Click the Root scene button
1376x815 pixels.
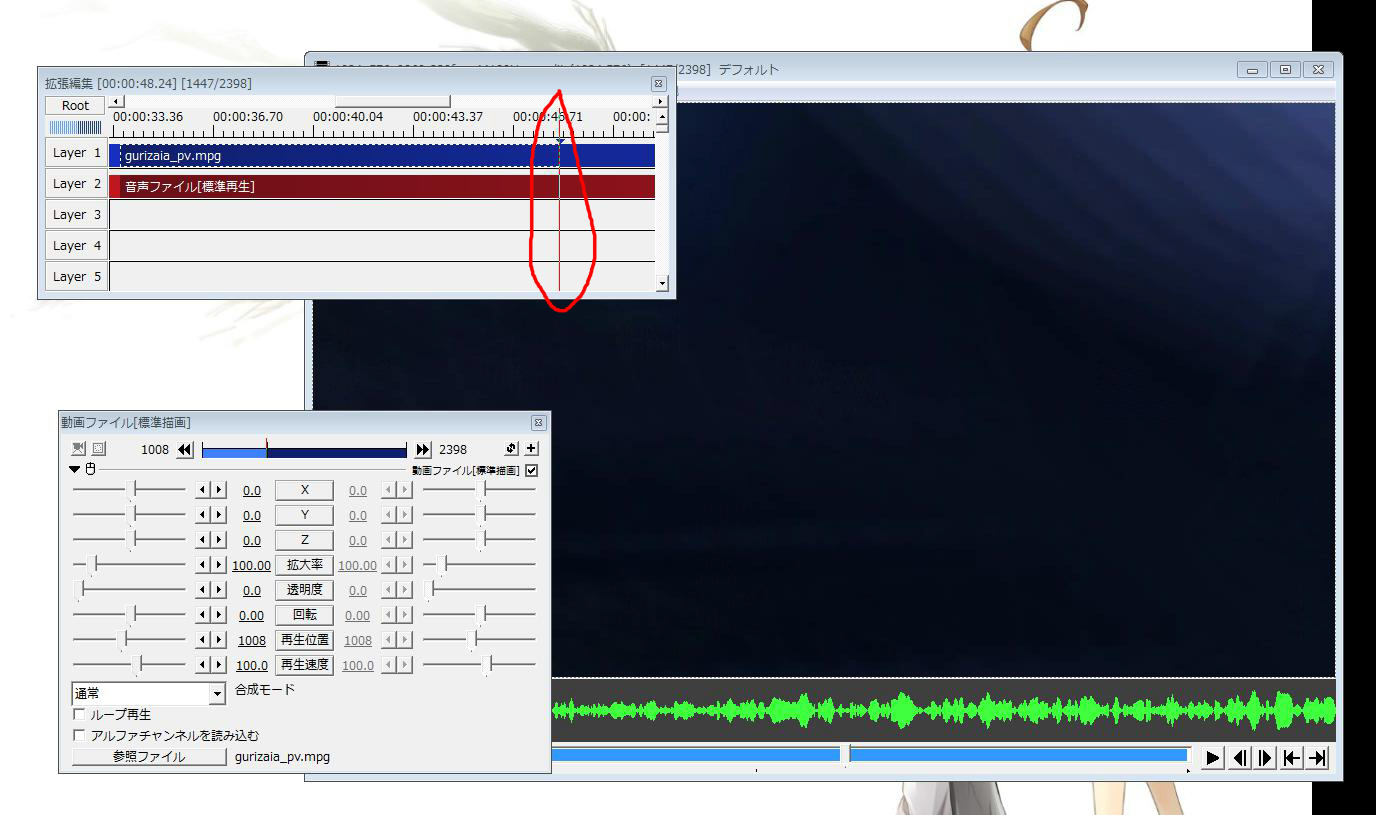coord(76,105)
